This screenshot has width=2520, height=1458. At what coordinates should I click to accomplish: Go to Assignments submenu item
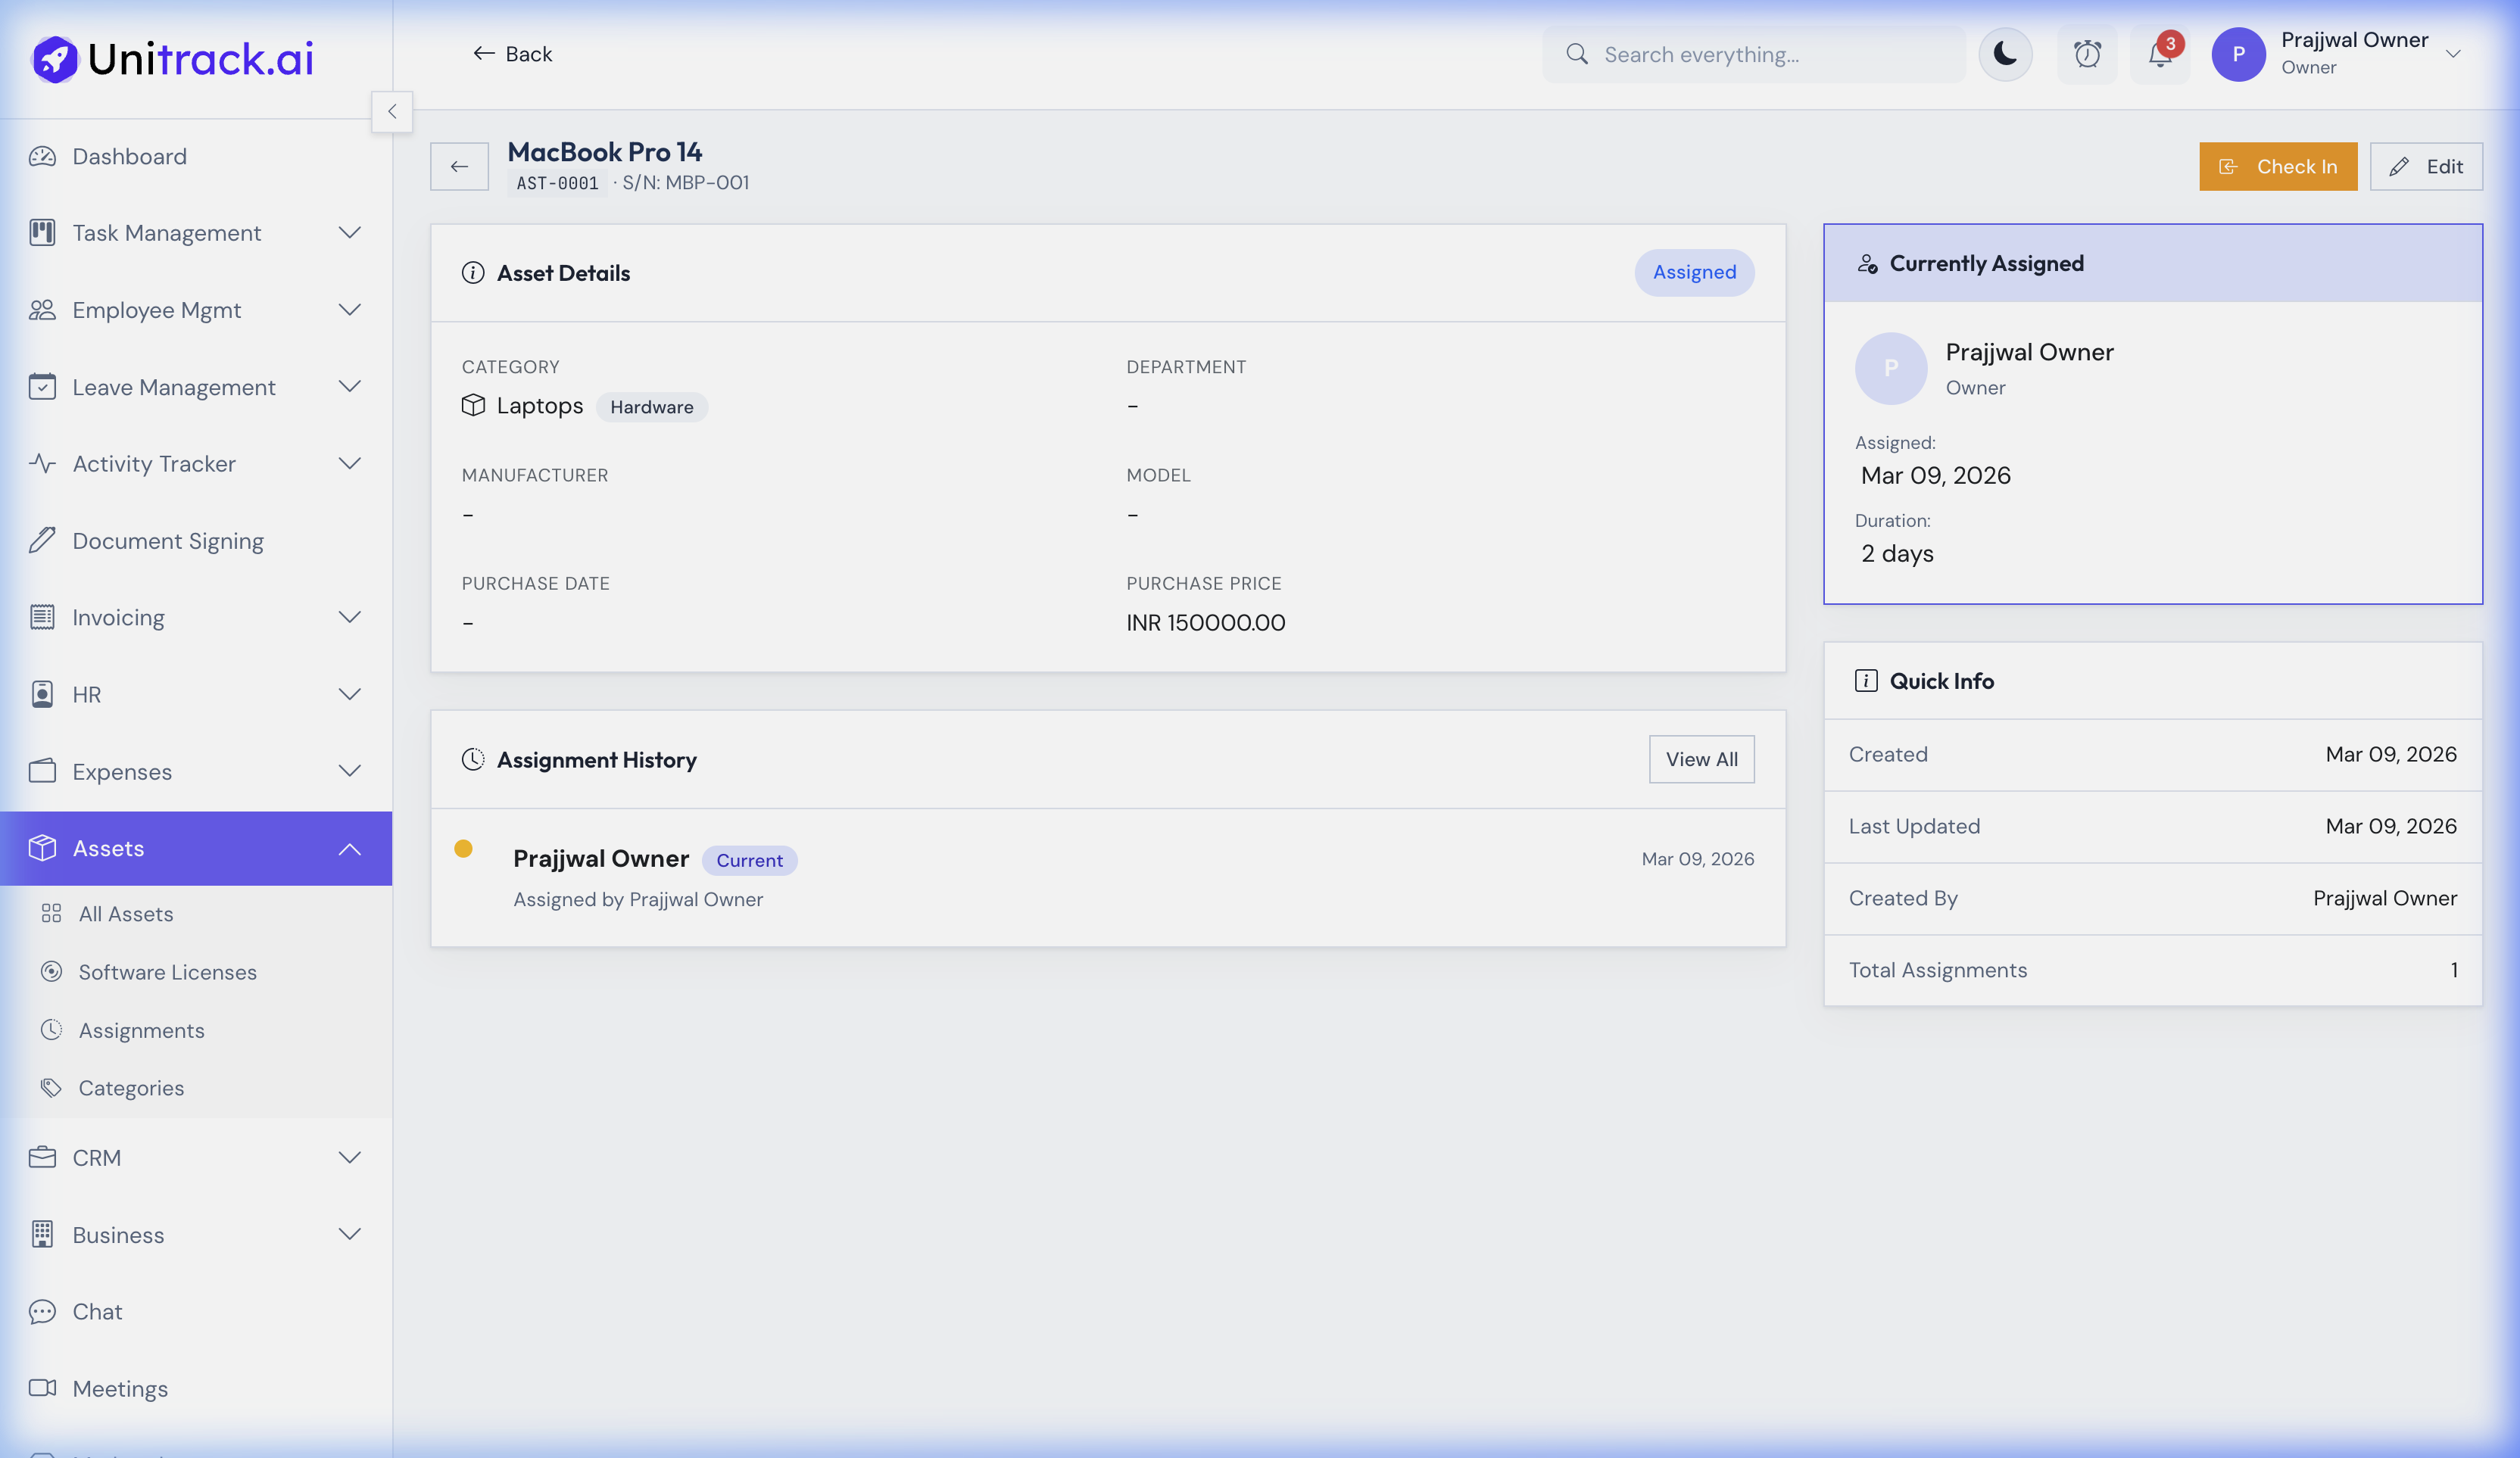tap(141, 1030)
